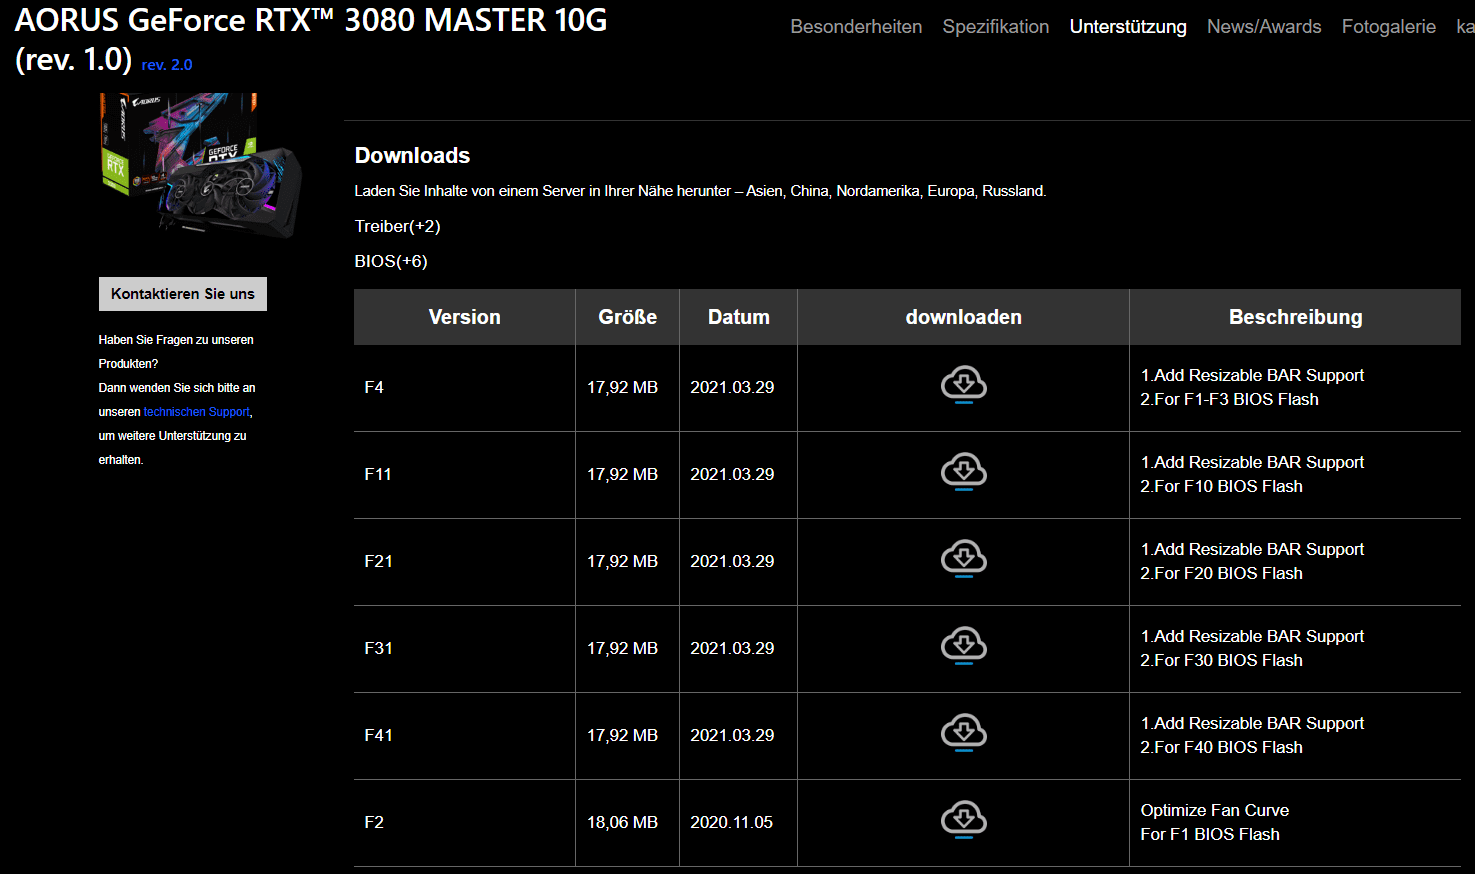Screen dimensions: 1475x874
Task: Switch to the Unterstützung tab
Action: (1128, 27)
